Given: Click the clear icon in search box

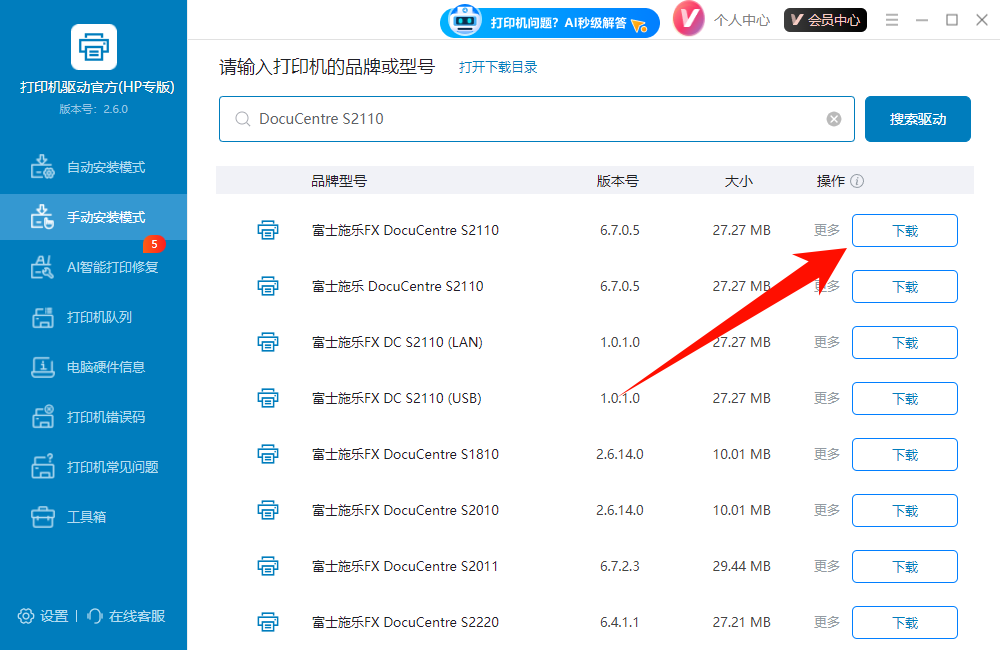Looking at the screenshot, I should tap(834, 119).
